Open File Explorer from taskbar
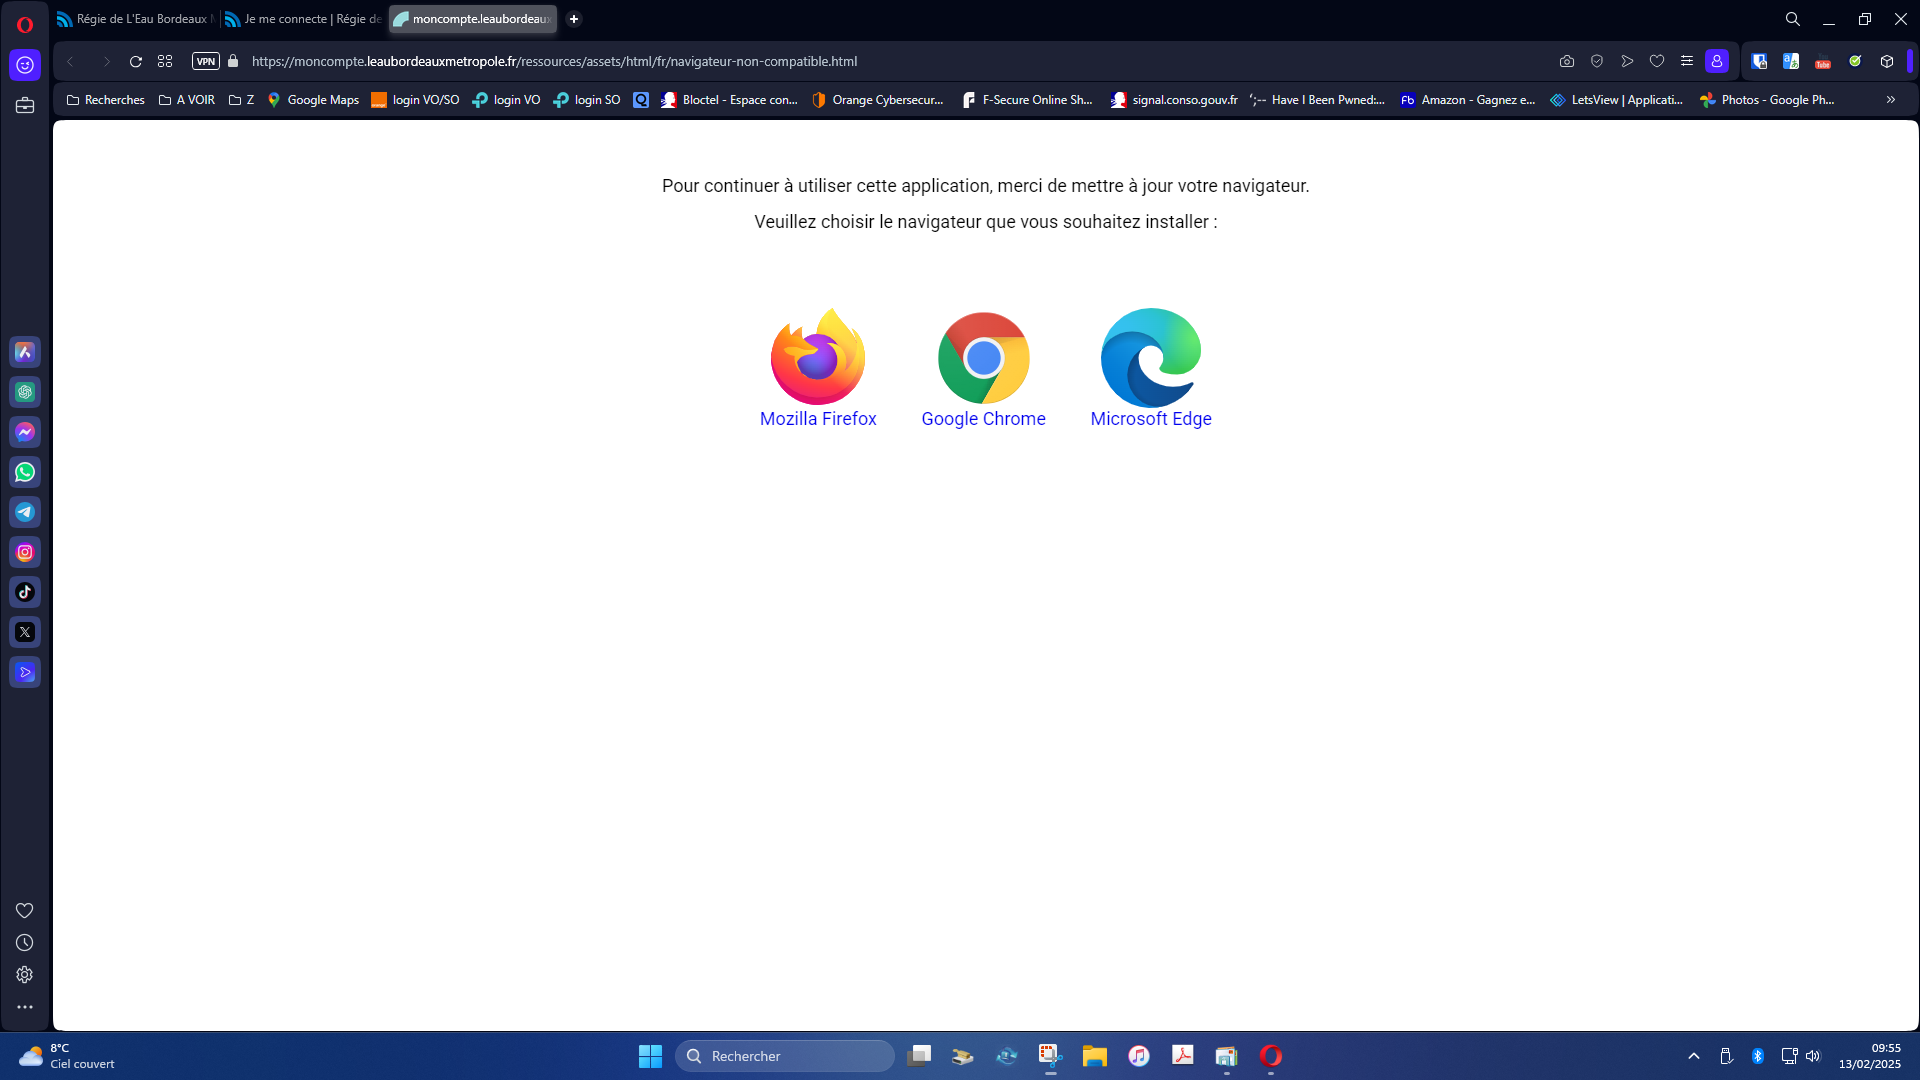The image size is (1920, 1080). 1095,1056
